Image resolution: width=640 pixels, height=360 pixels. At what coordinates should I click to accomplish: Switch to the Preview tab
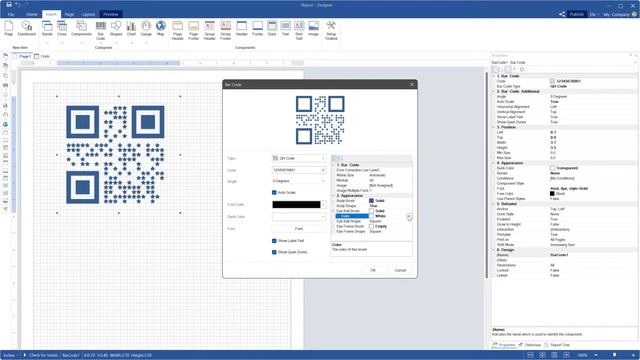pyautogui.click(x=111, y=14)
